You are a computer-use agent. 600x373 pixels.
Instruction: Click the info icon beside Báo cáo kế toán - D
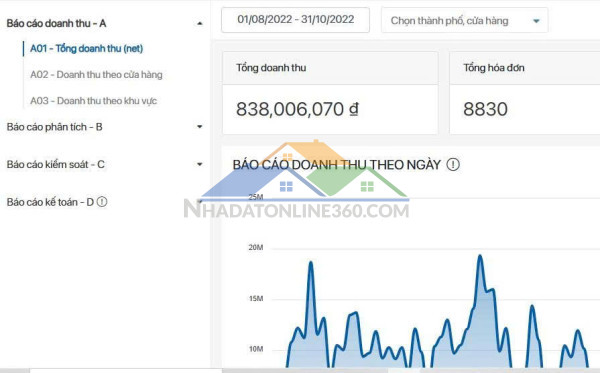[102, 202]
